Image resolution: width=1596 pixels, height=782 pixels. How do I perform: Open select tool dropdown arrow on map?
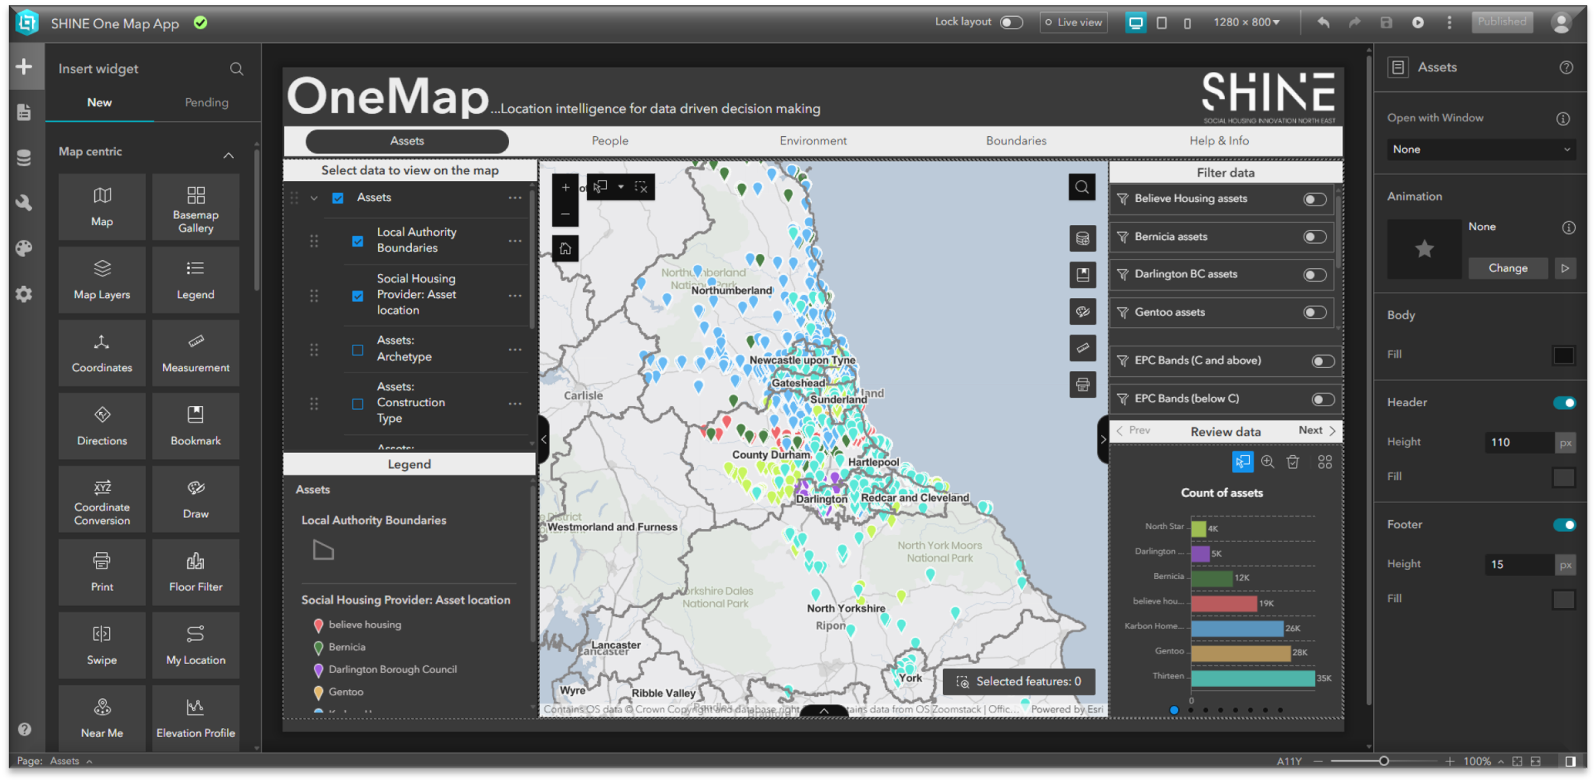pos(621,187)
